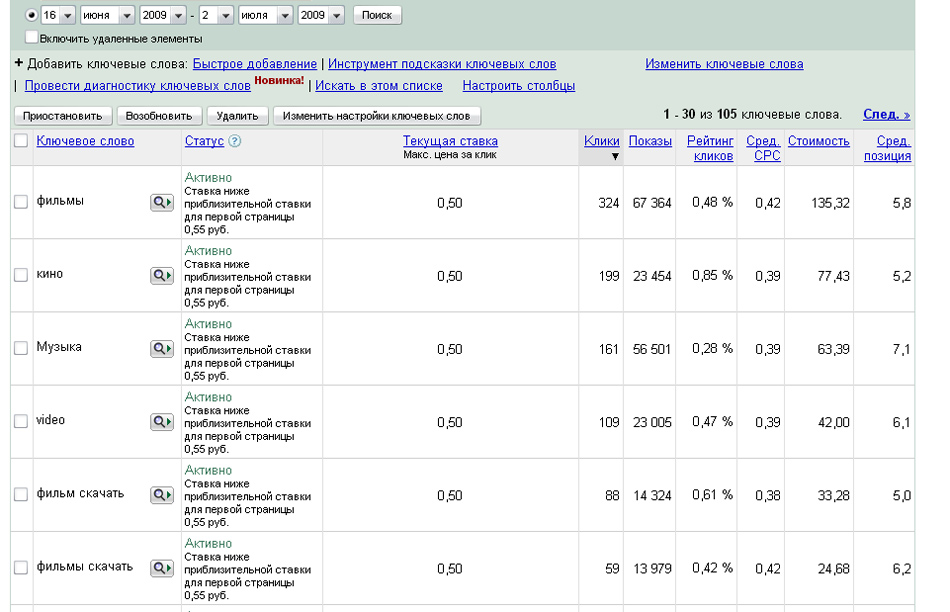Open keyword preview magnifier for фильмы

coord(162,202)
